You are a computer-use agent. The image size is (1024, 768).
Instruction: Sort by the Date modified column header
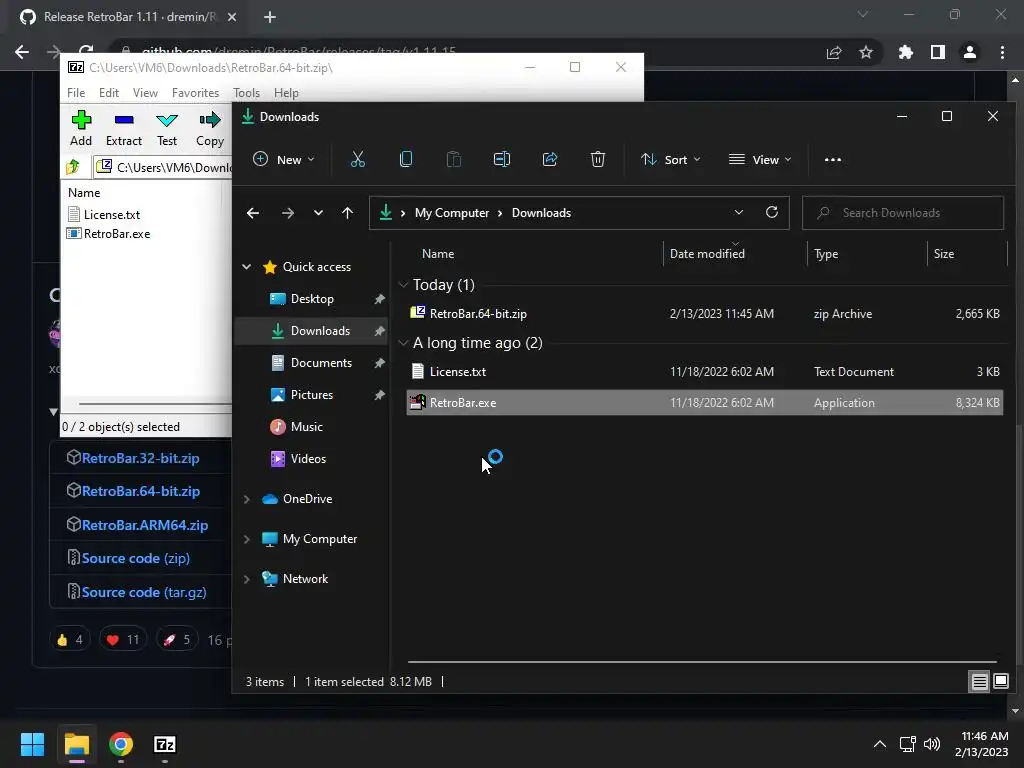[735, 254]
